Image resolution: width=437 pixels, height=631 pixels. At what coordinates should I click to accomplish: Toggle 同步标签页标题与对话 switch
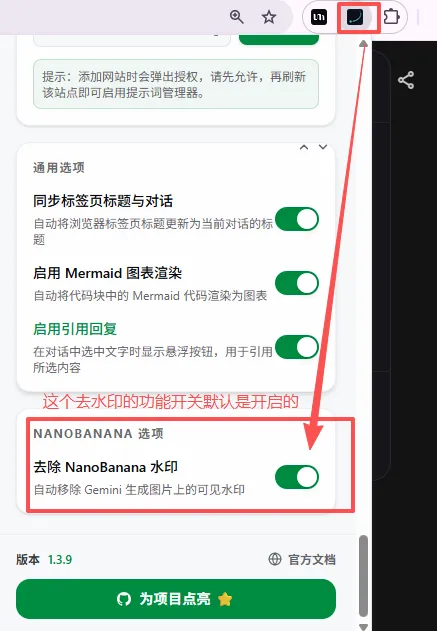(297, 219)
